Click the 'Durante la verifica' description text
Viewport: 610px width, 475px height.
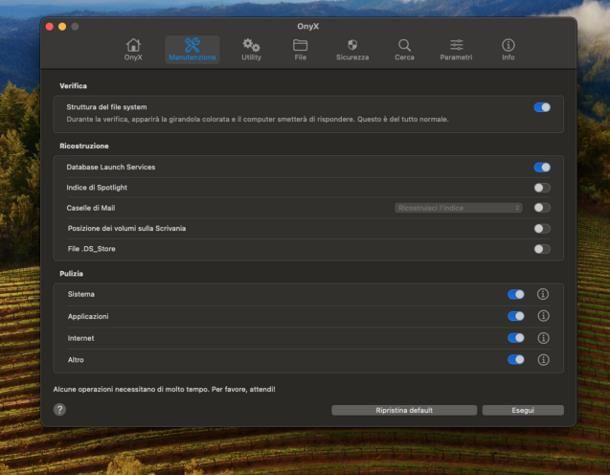coord(257,119)
